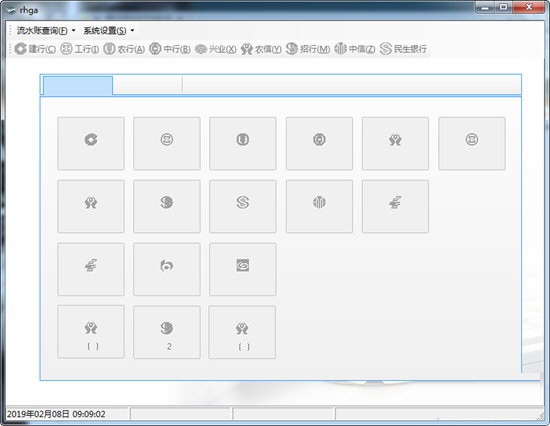Click the rural credit "( )" tile starting bottom row

[x=91, y=332]
